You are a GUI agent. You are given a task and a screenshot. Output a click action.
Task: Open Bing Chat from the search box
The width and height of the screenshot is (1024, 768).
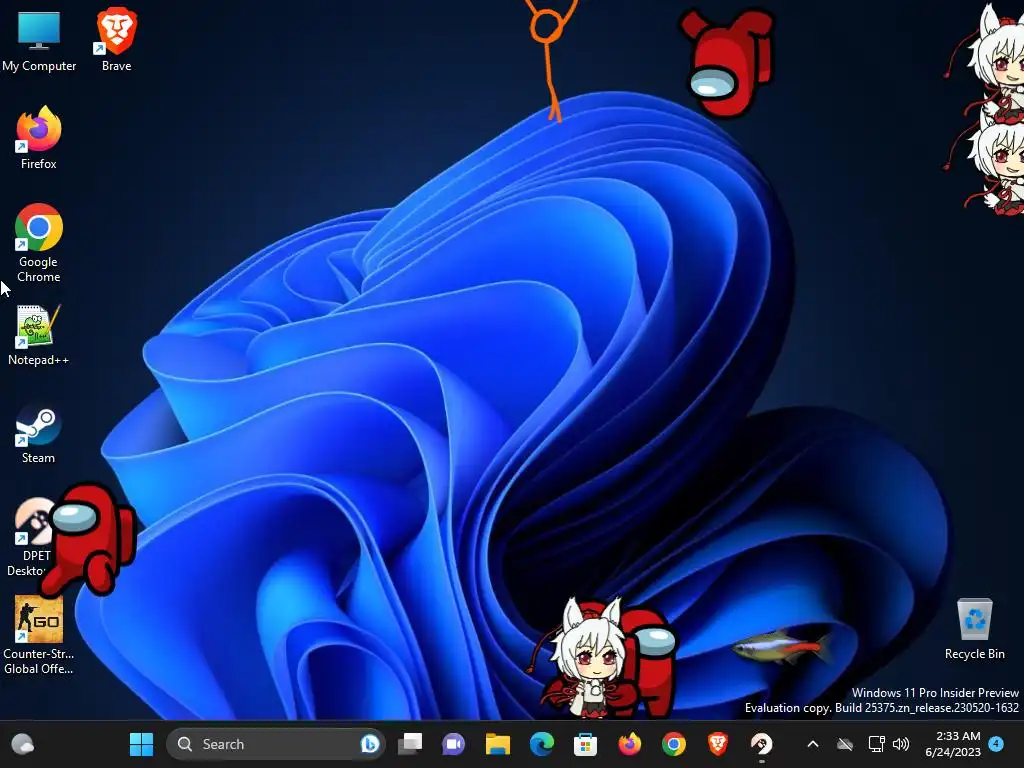[x=370, y=744]
